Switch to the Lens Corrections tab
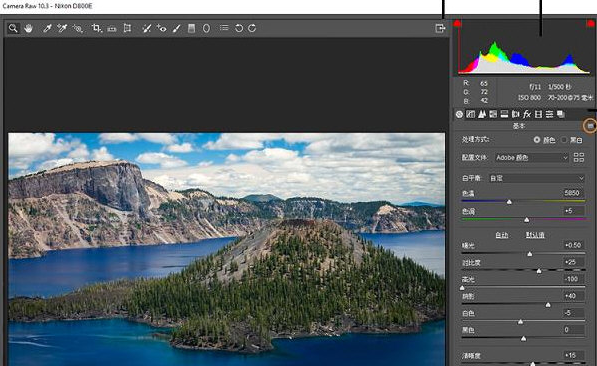The height and width of the screenshot is (366, 597). pos(516,114)
